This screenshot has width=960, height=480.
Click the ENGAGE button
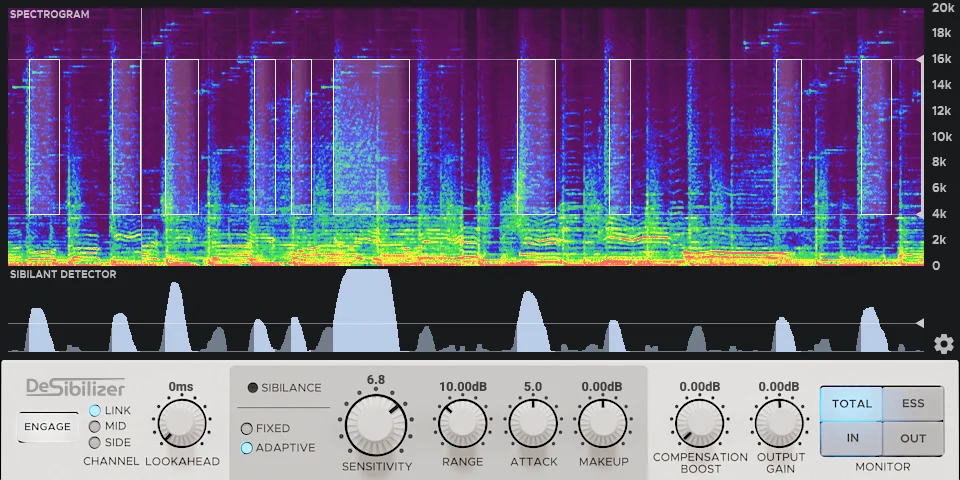point(48,427)
